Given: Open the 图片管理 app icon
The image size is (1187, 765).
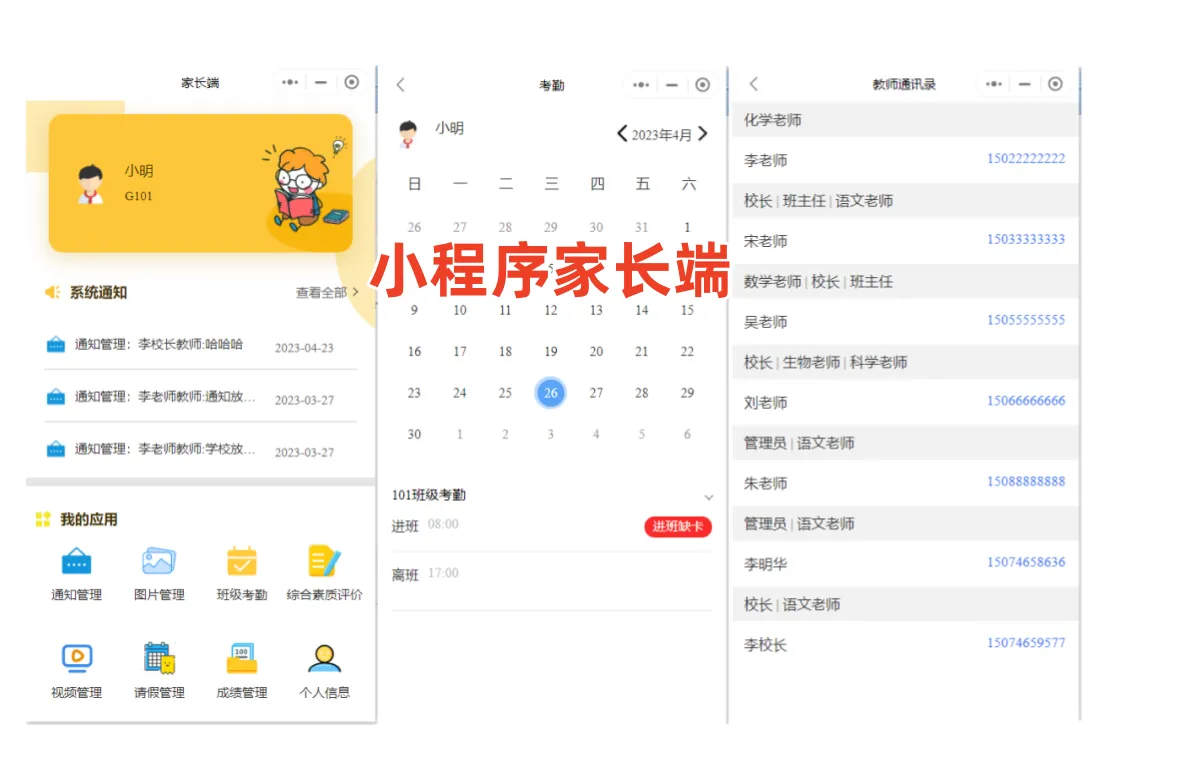Looking at the screenshot, I should [x=159, y=563].
